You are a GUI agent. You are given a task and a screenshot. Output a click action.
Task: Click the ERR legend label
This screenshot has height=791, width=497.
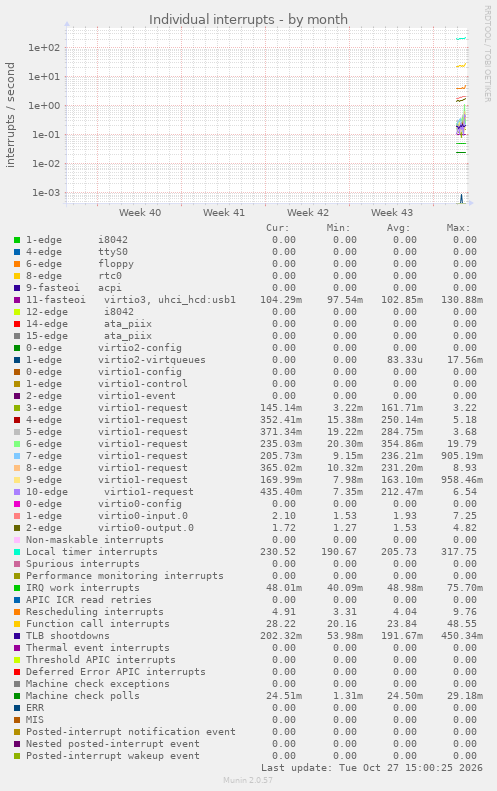pyautogui.click(x=35, y=708)
